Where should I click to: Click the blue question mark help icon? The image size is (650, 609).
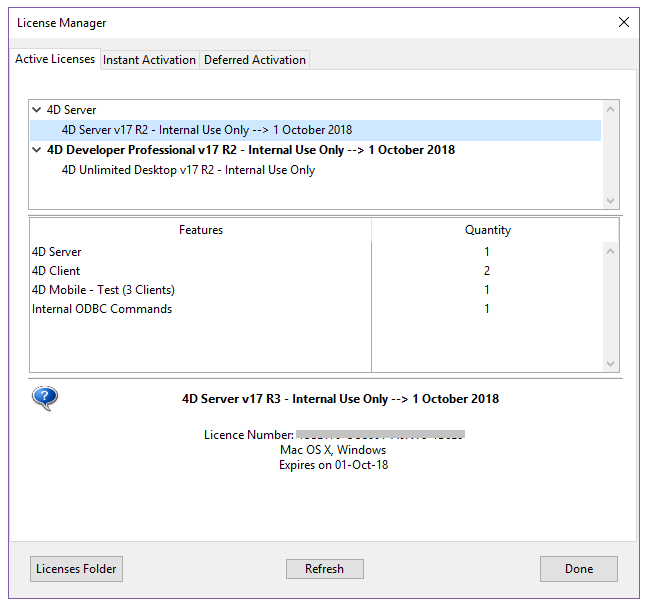click(45, 399)
